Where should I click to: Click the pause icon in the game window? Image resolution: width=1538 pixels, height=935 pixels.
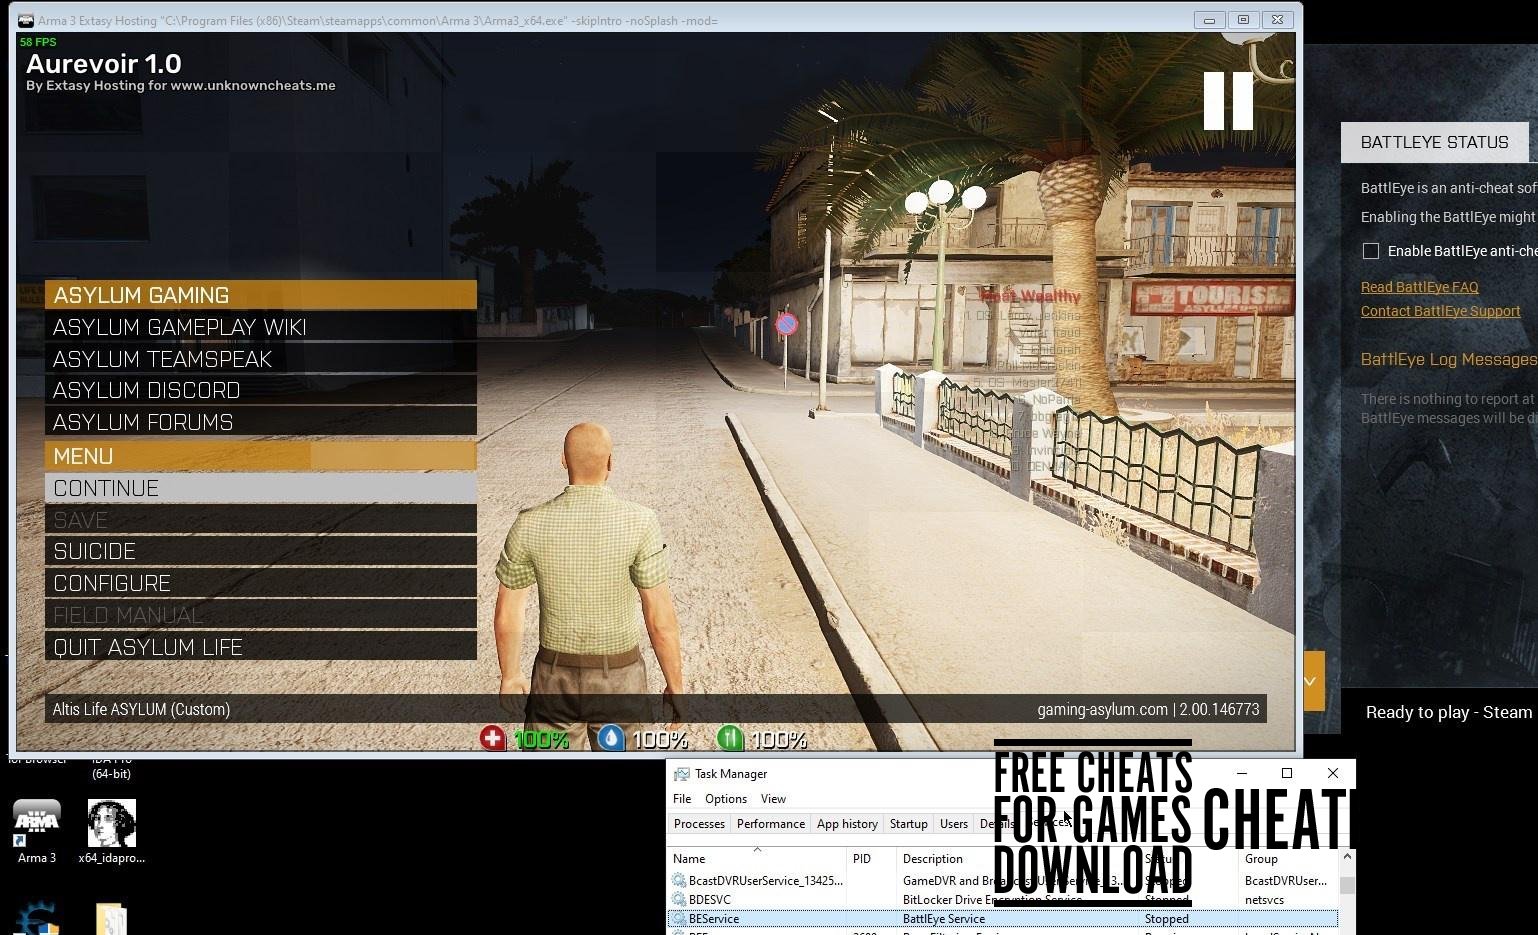point(1228,100)
